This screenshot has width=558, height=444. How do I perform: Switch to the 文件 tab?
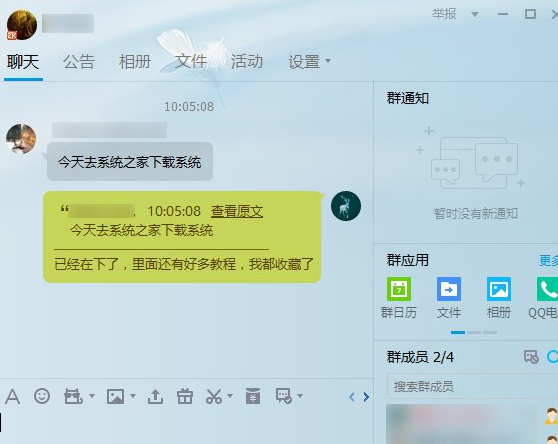point(191,62)
